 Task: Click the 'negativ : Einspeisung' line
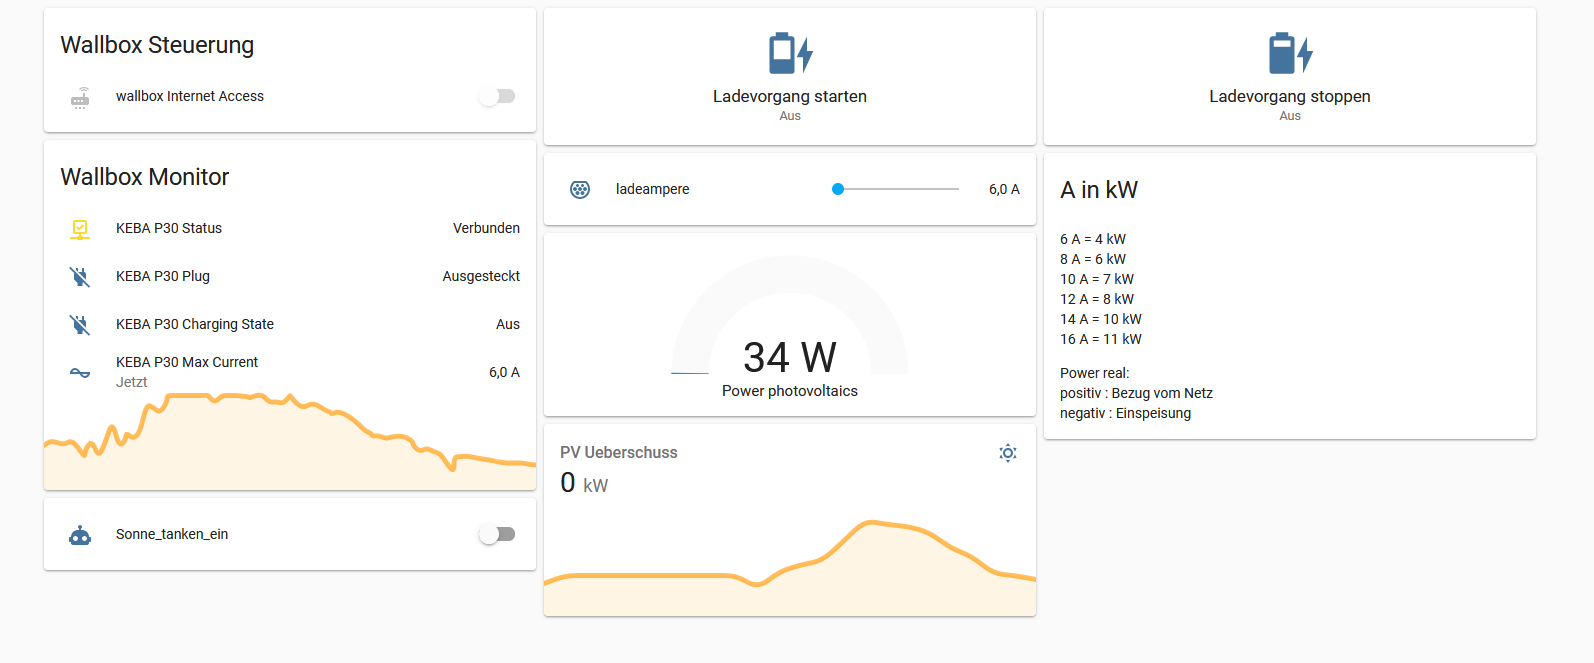(1126, 414)
